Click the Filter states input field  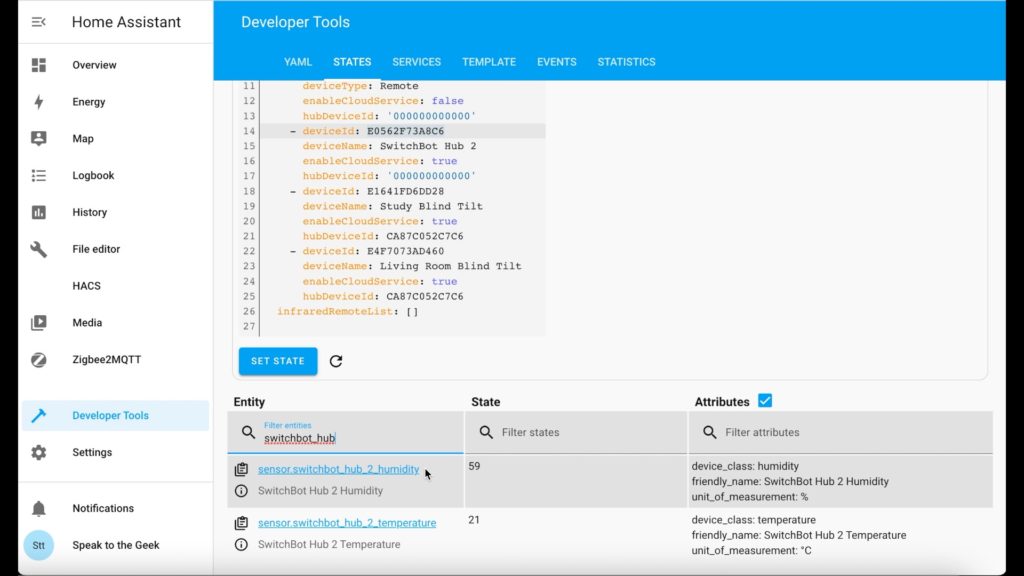[576, 432]
